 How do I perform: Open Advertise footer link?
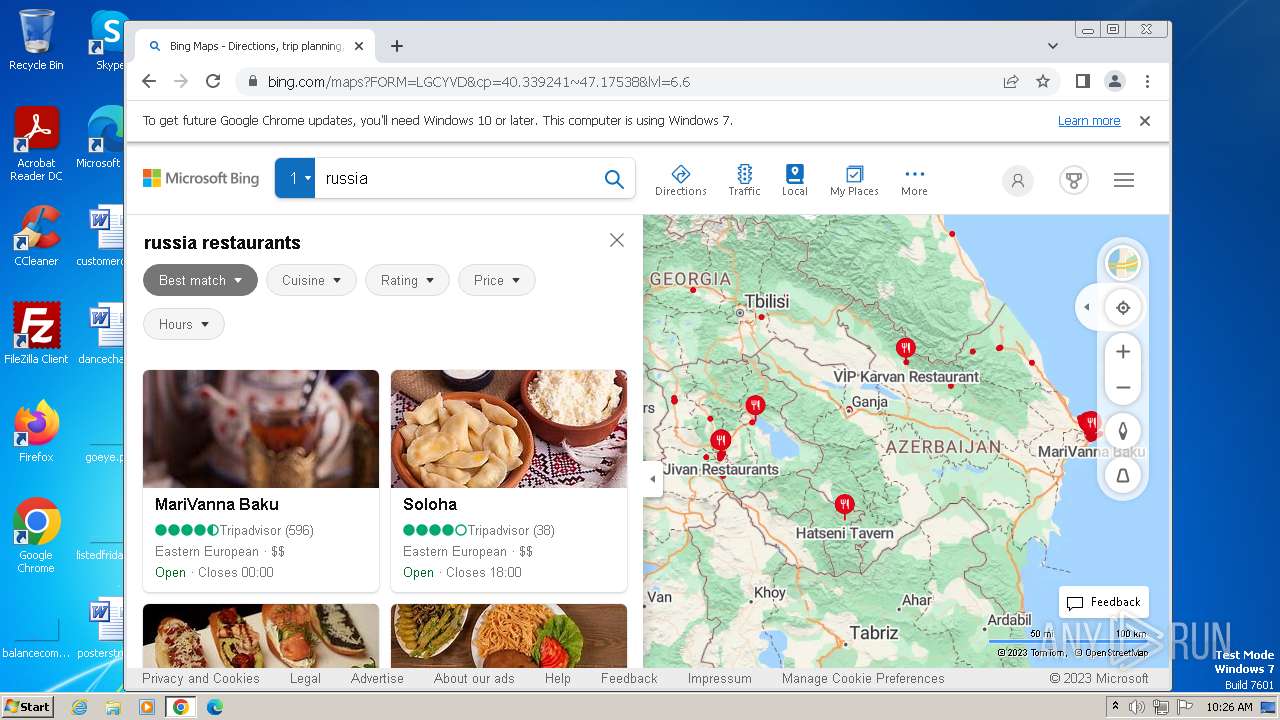[x=377, y=678]
